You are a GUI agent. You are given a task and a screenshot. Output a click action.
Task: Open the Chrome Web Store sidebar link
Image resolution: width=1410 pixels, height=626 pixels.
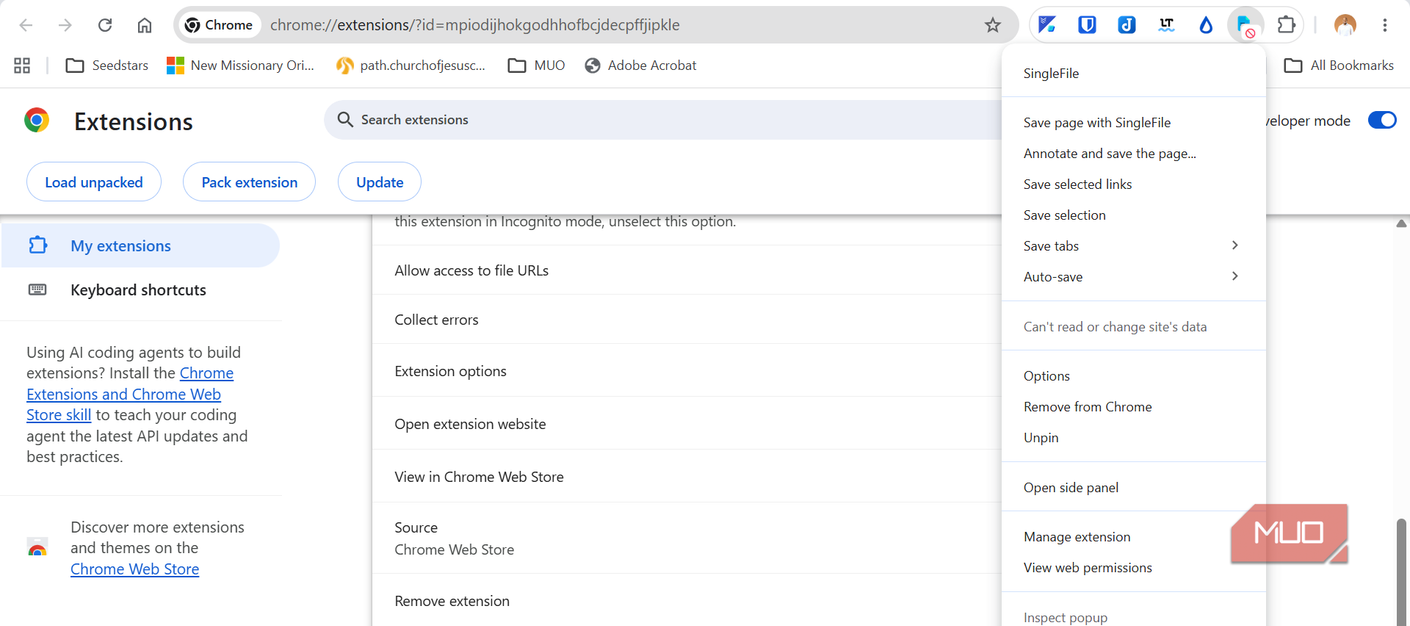135,569
